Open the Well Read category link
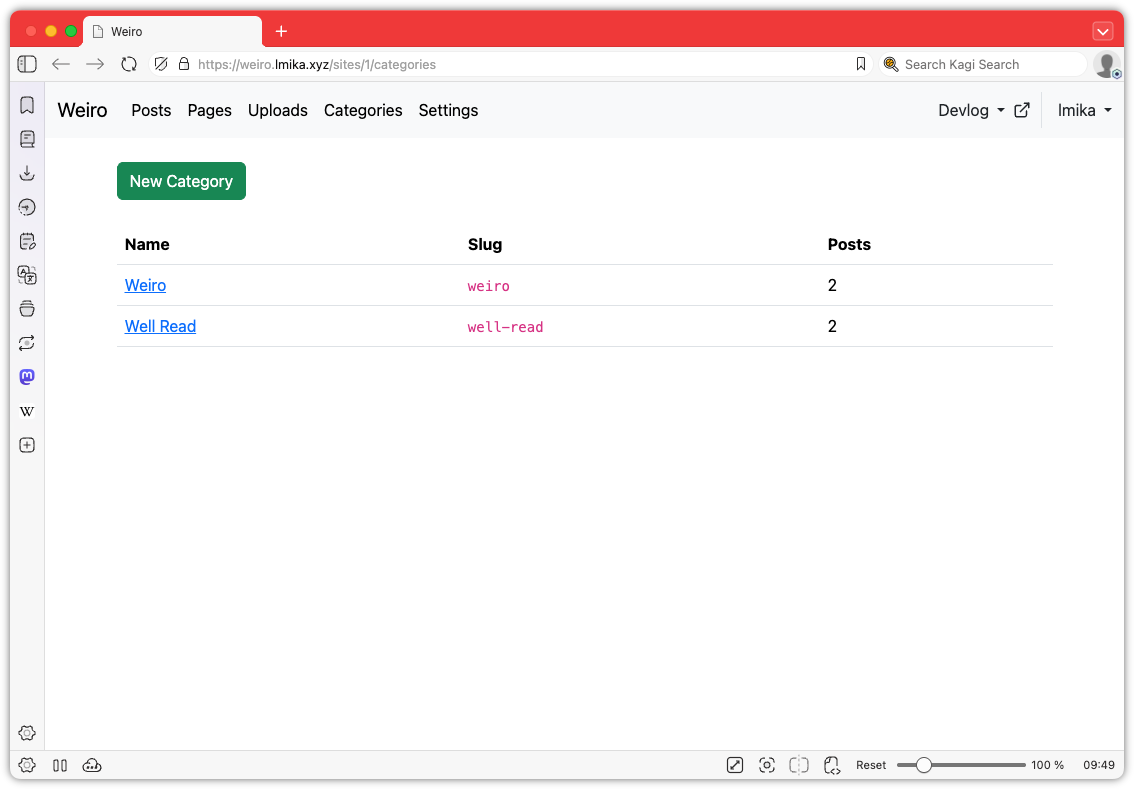1134x789 pixels. (160, 326)
